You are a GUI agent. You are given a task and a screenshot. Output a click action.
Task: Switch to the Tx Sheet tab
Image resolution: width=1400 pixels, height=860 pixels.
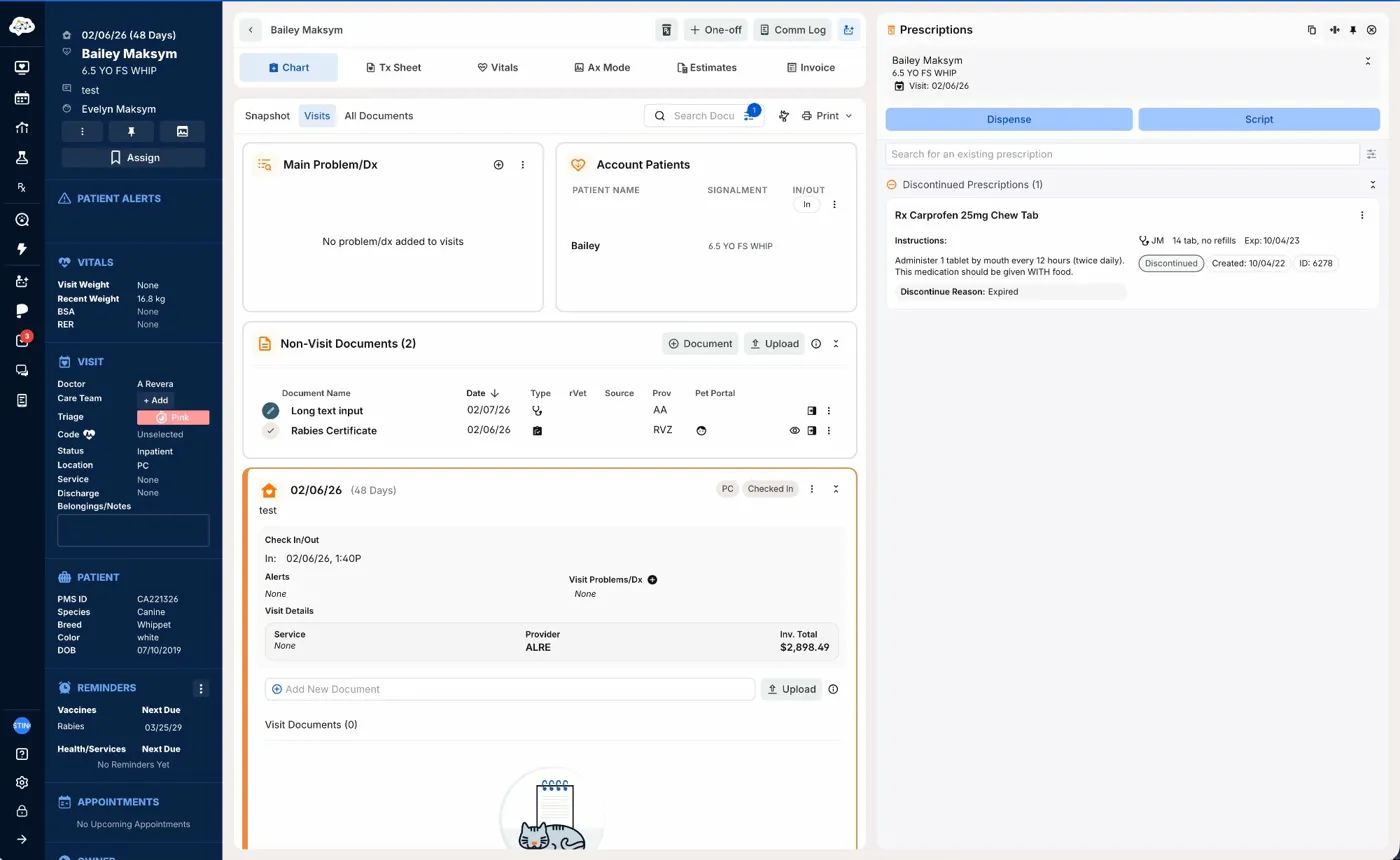[x=392, y=67]
